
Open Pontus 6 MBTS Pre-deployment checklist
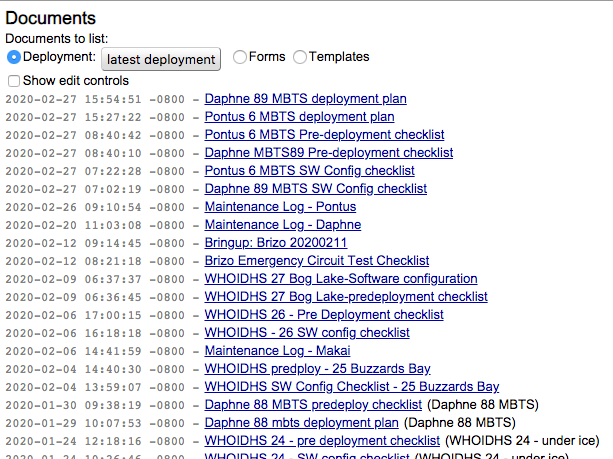[x=324, y=135]
